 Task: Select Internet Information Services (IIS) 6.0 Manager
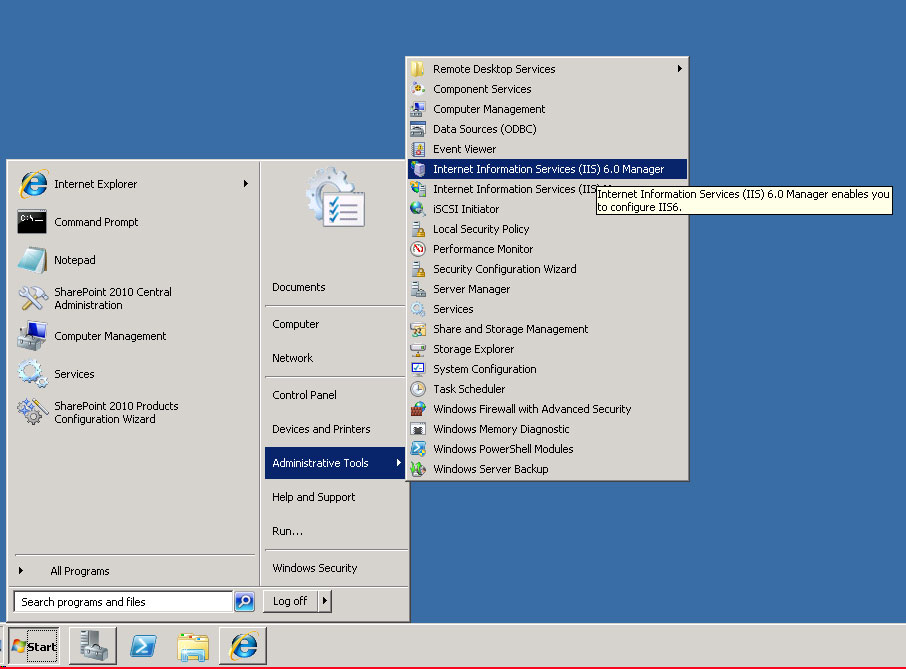547,169
